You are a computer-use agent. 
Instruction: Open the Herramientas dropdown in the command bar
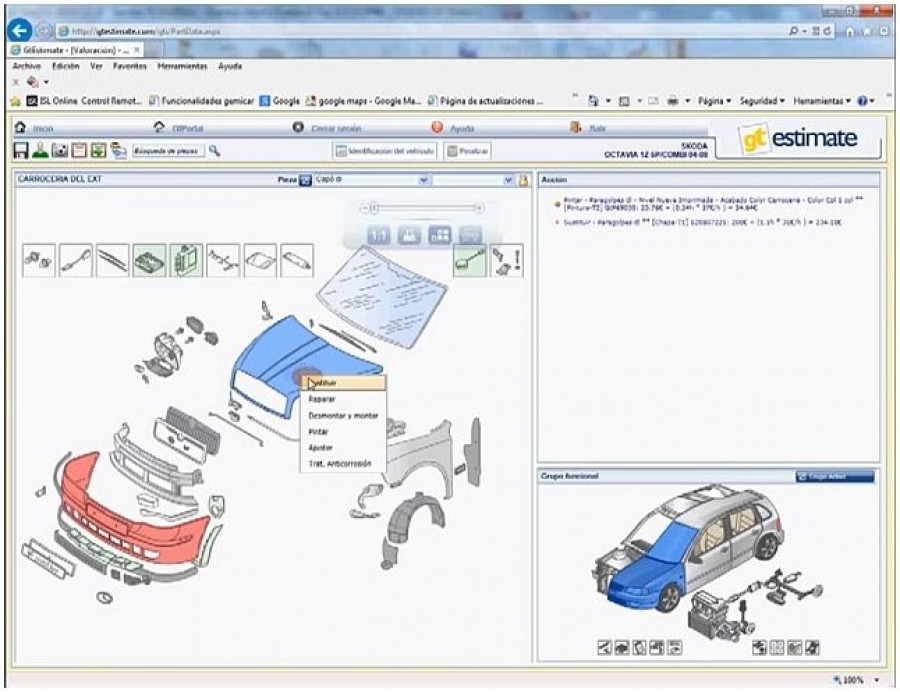click(822, 101)
